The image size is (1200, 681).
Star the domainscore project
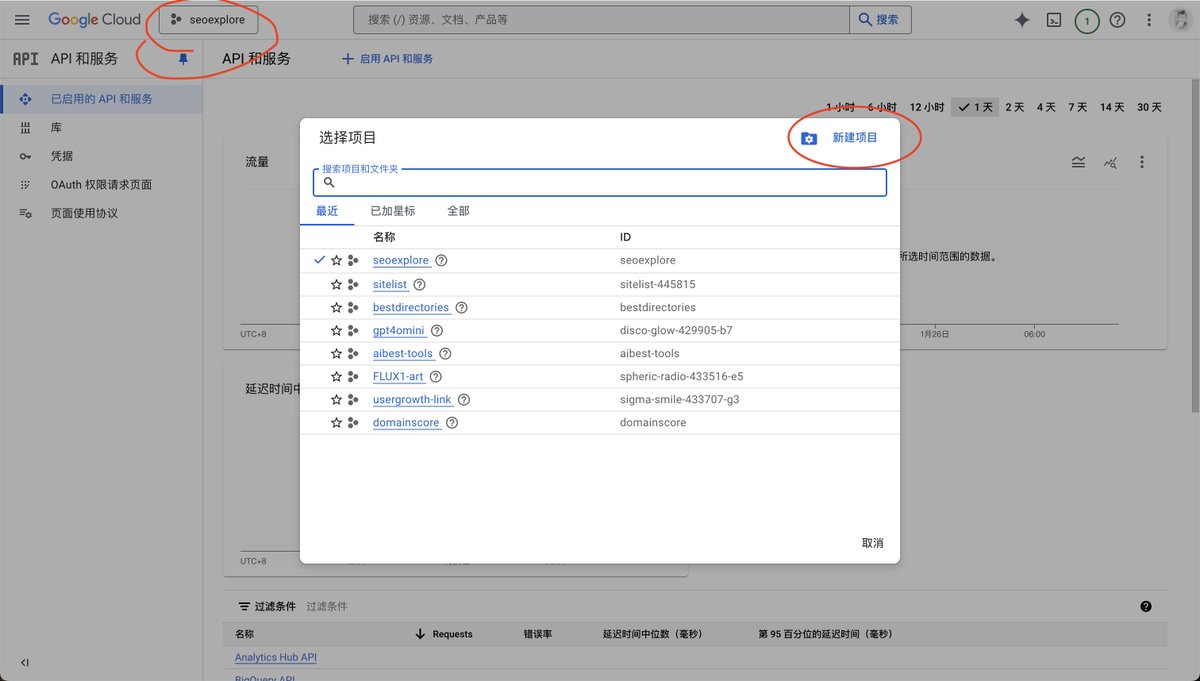[x=336, y=422]
